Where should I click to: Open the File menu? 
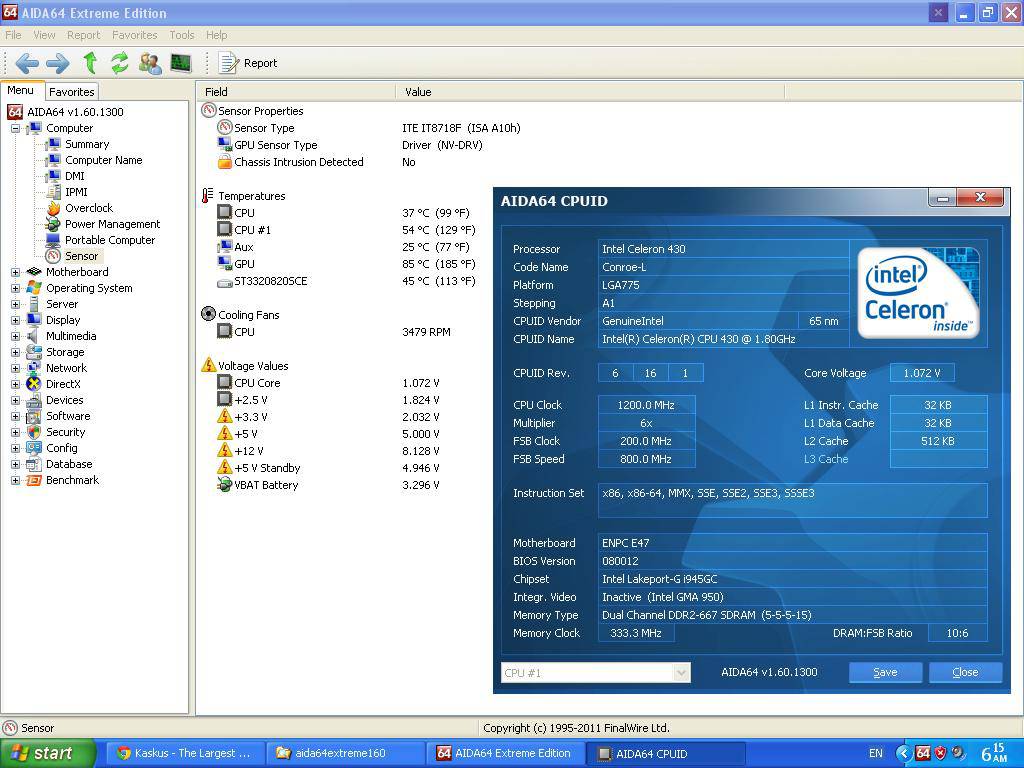point(13,35)
